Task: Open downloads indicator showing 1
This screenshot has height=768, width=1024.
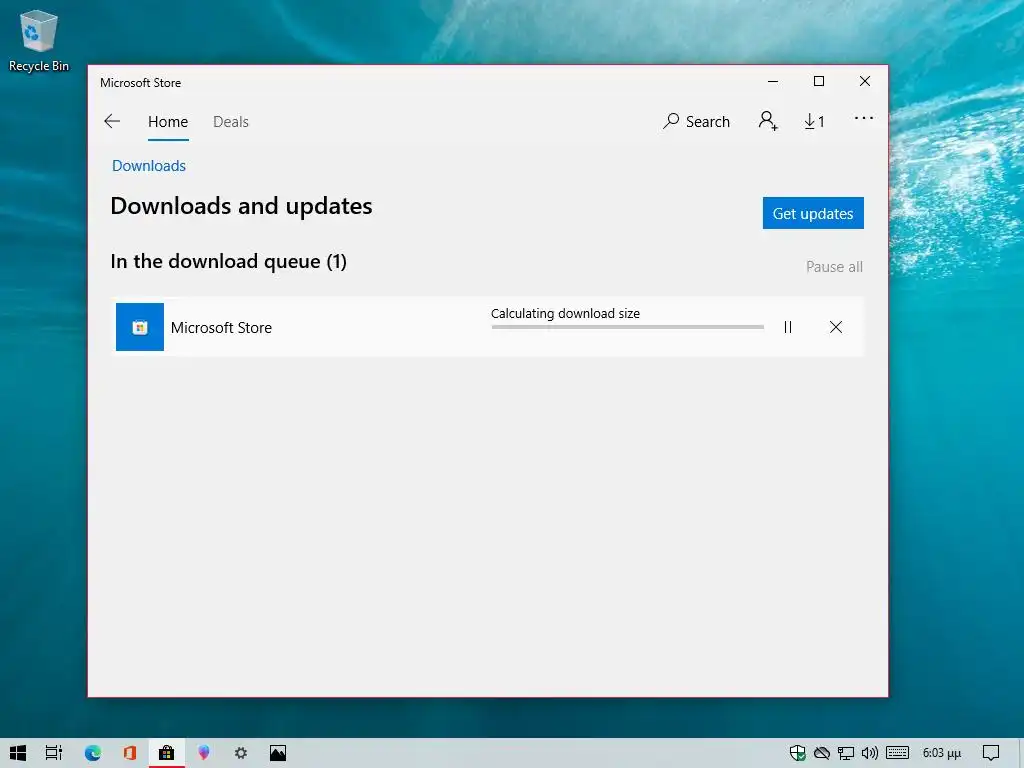Action: 814,121
